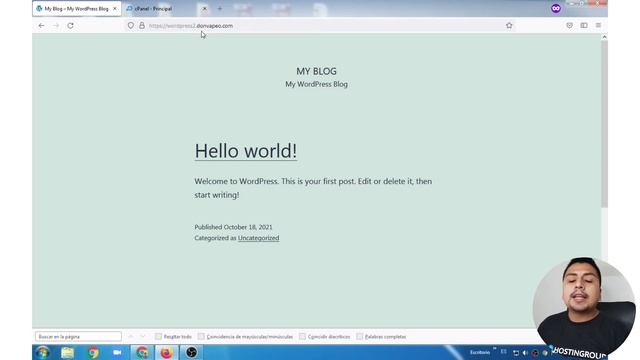This screenshot has width=640, height=360.
Task: Launch Google Chrome from the taskbar
Action: coord(93,352)
